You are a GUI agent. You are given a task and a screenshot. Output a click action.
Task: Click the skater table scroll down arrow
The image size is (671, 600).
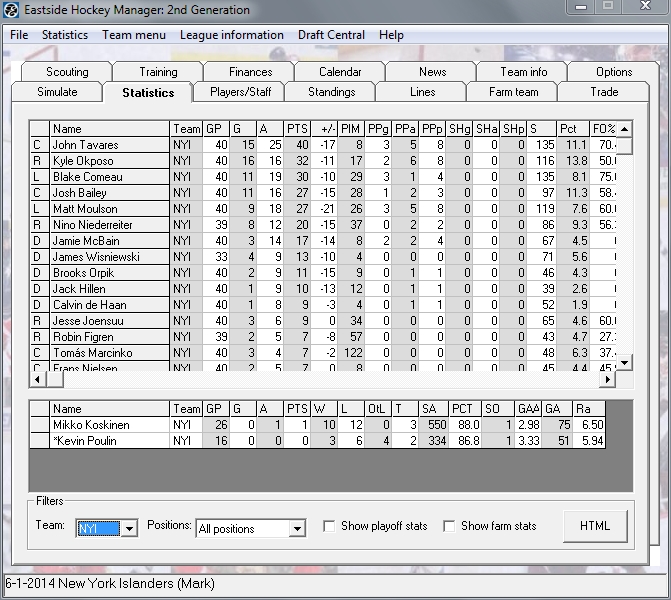[x=624, y=363]
